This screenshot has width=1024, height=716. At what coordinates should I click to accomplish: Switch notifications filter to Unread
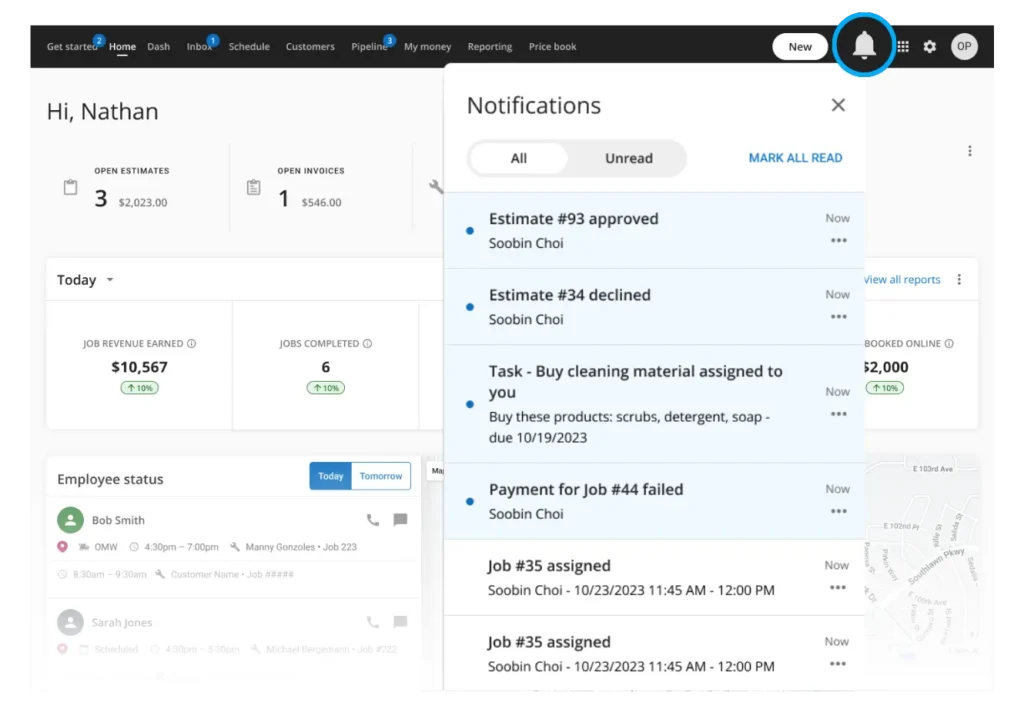[x=628, y=158]
